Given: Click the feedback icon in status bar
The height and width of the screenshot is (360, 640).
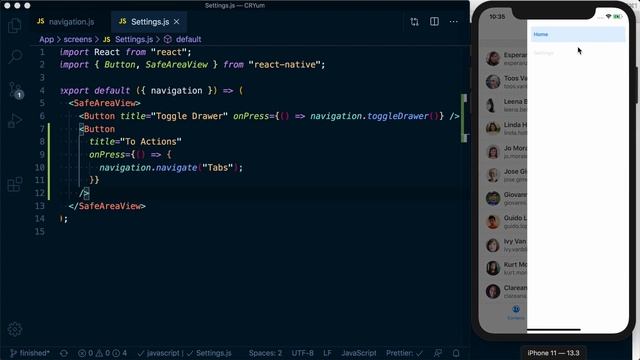Looking at the screenshot, I should click(438, 353).
